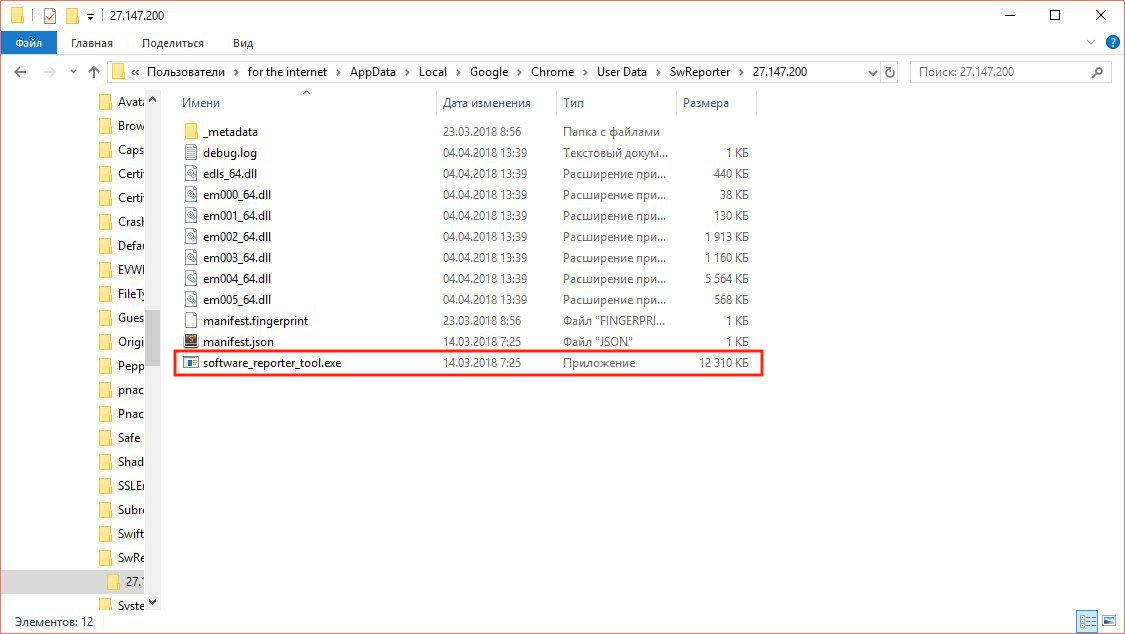This screenshot has height=634, width=1125.
Task: Click the Back navigation arrow
Action: [x=20, y=72]
